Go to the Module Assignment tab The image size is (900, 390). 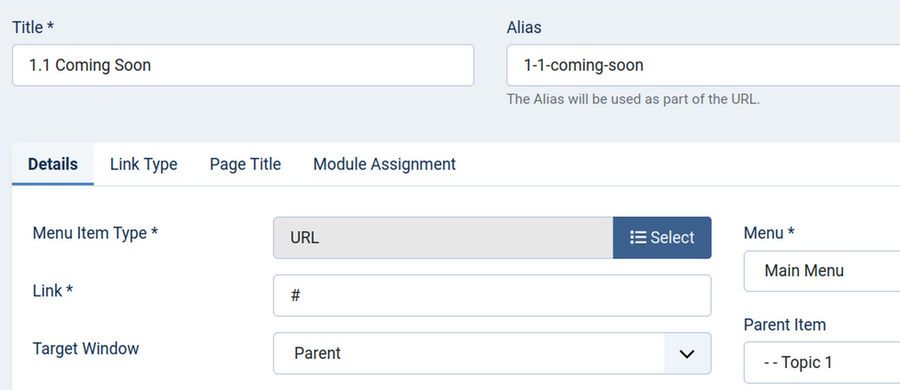pyautogui.click(x=384, y=164)
